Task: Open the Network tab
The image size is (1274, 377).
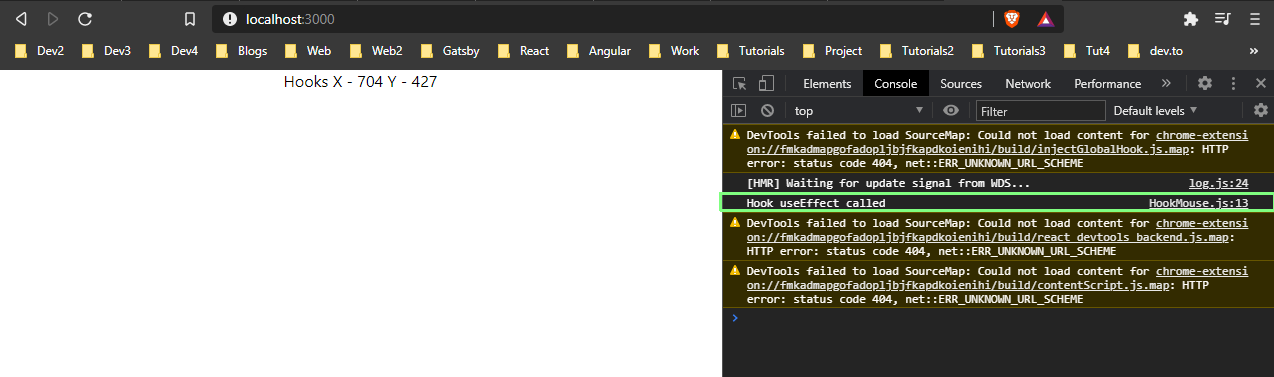Action: (x=1028, y=84)
